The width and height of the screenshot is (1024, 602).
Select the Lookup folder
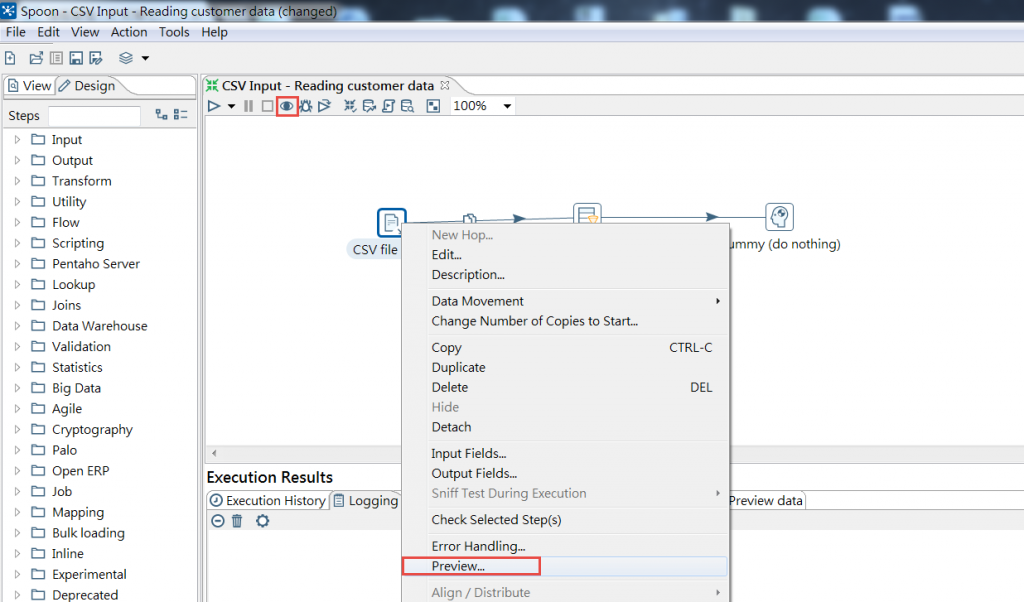click(74, 285)
